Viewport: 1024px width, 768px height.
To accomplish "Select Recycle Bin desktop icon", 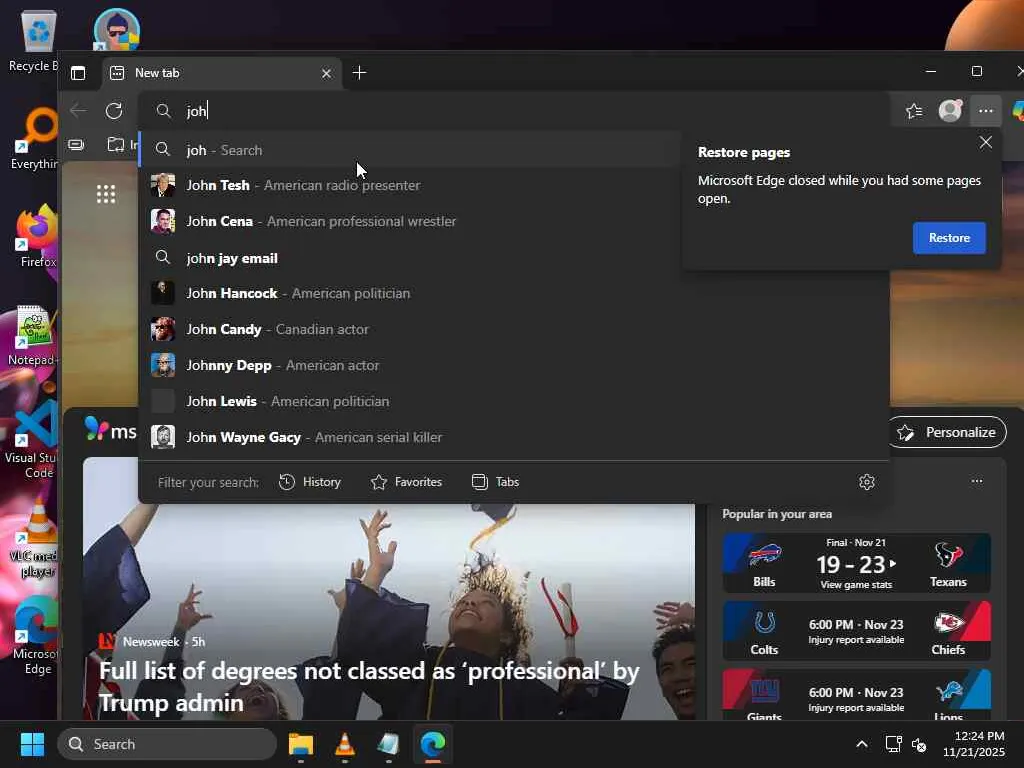I will point(36,42).
